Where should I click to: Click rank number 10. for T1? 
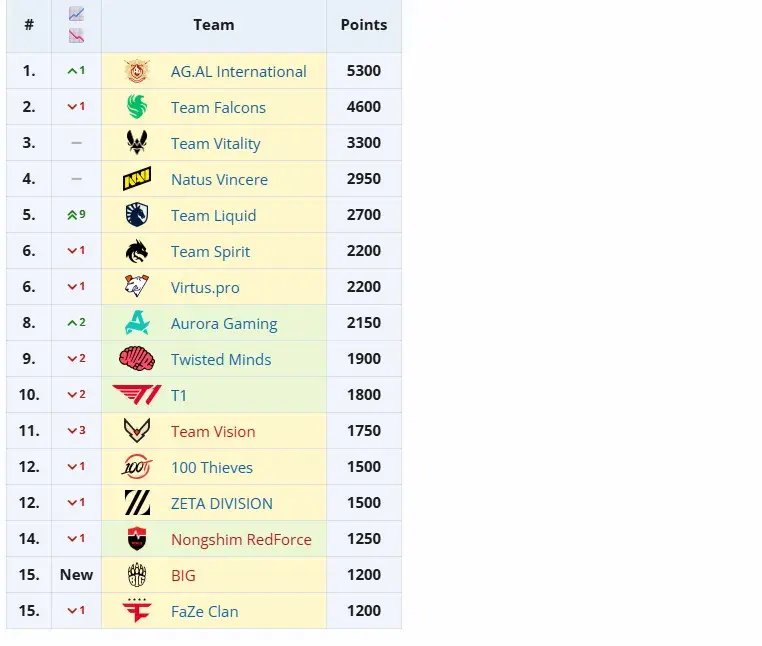(x=29, y=395)
